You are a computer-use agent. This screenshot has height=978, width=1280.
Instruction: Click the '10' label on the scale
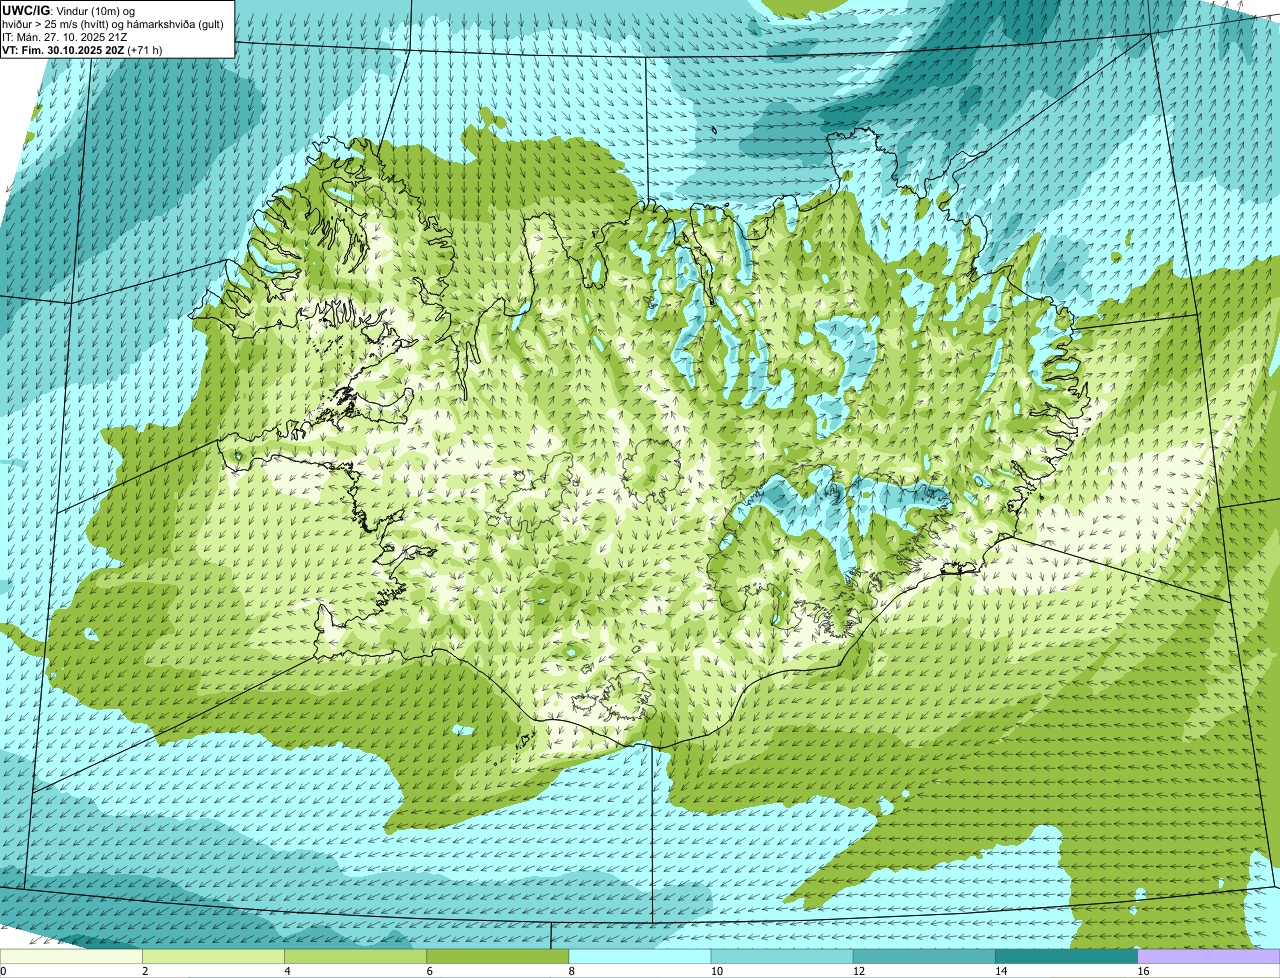tap(716, 971)
